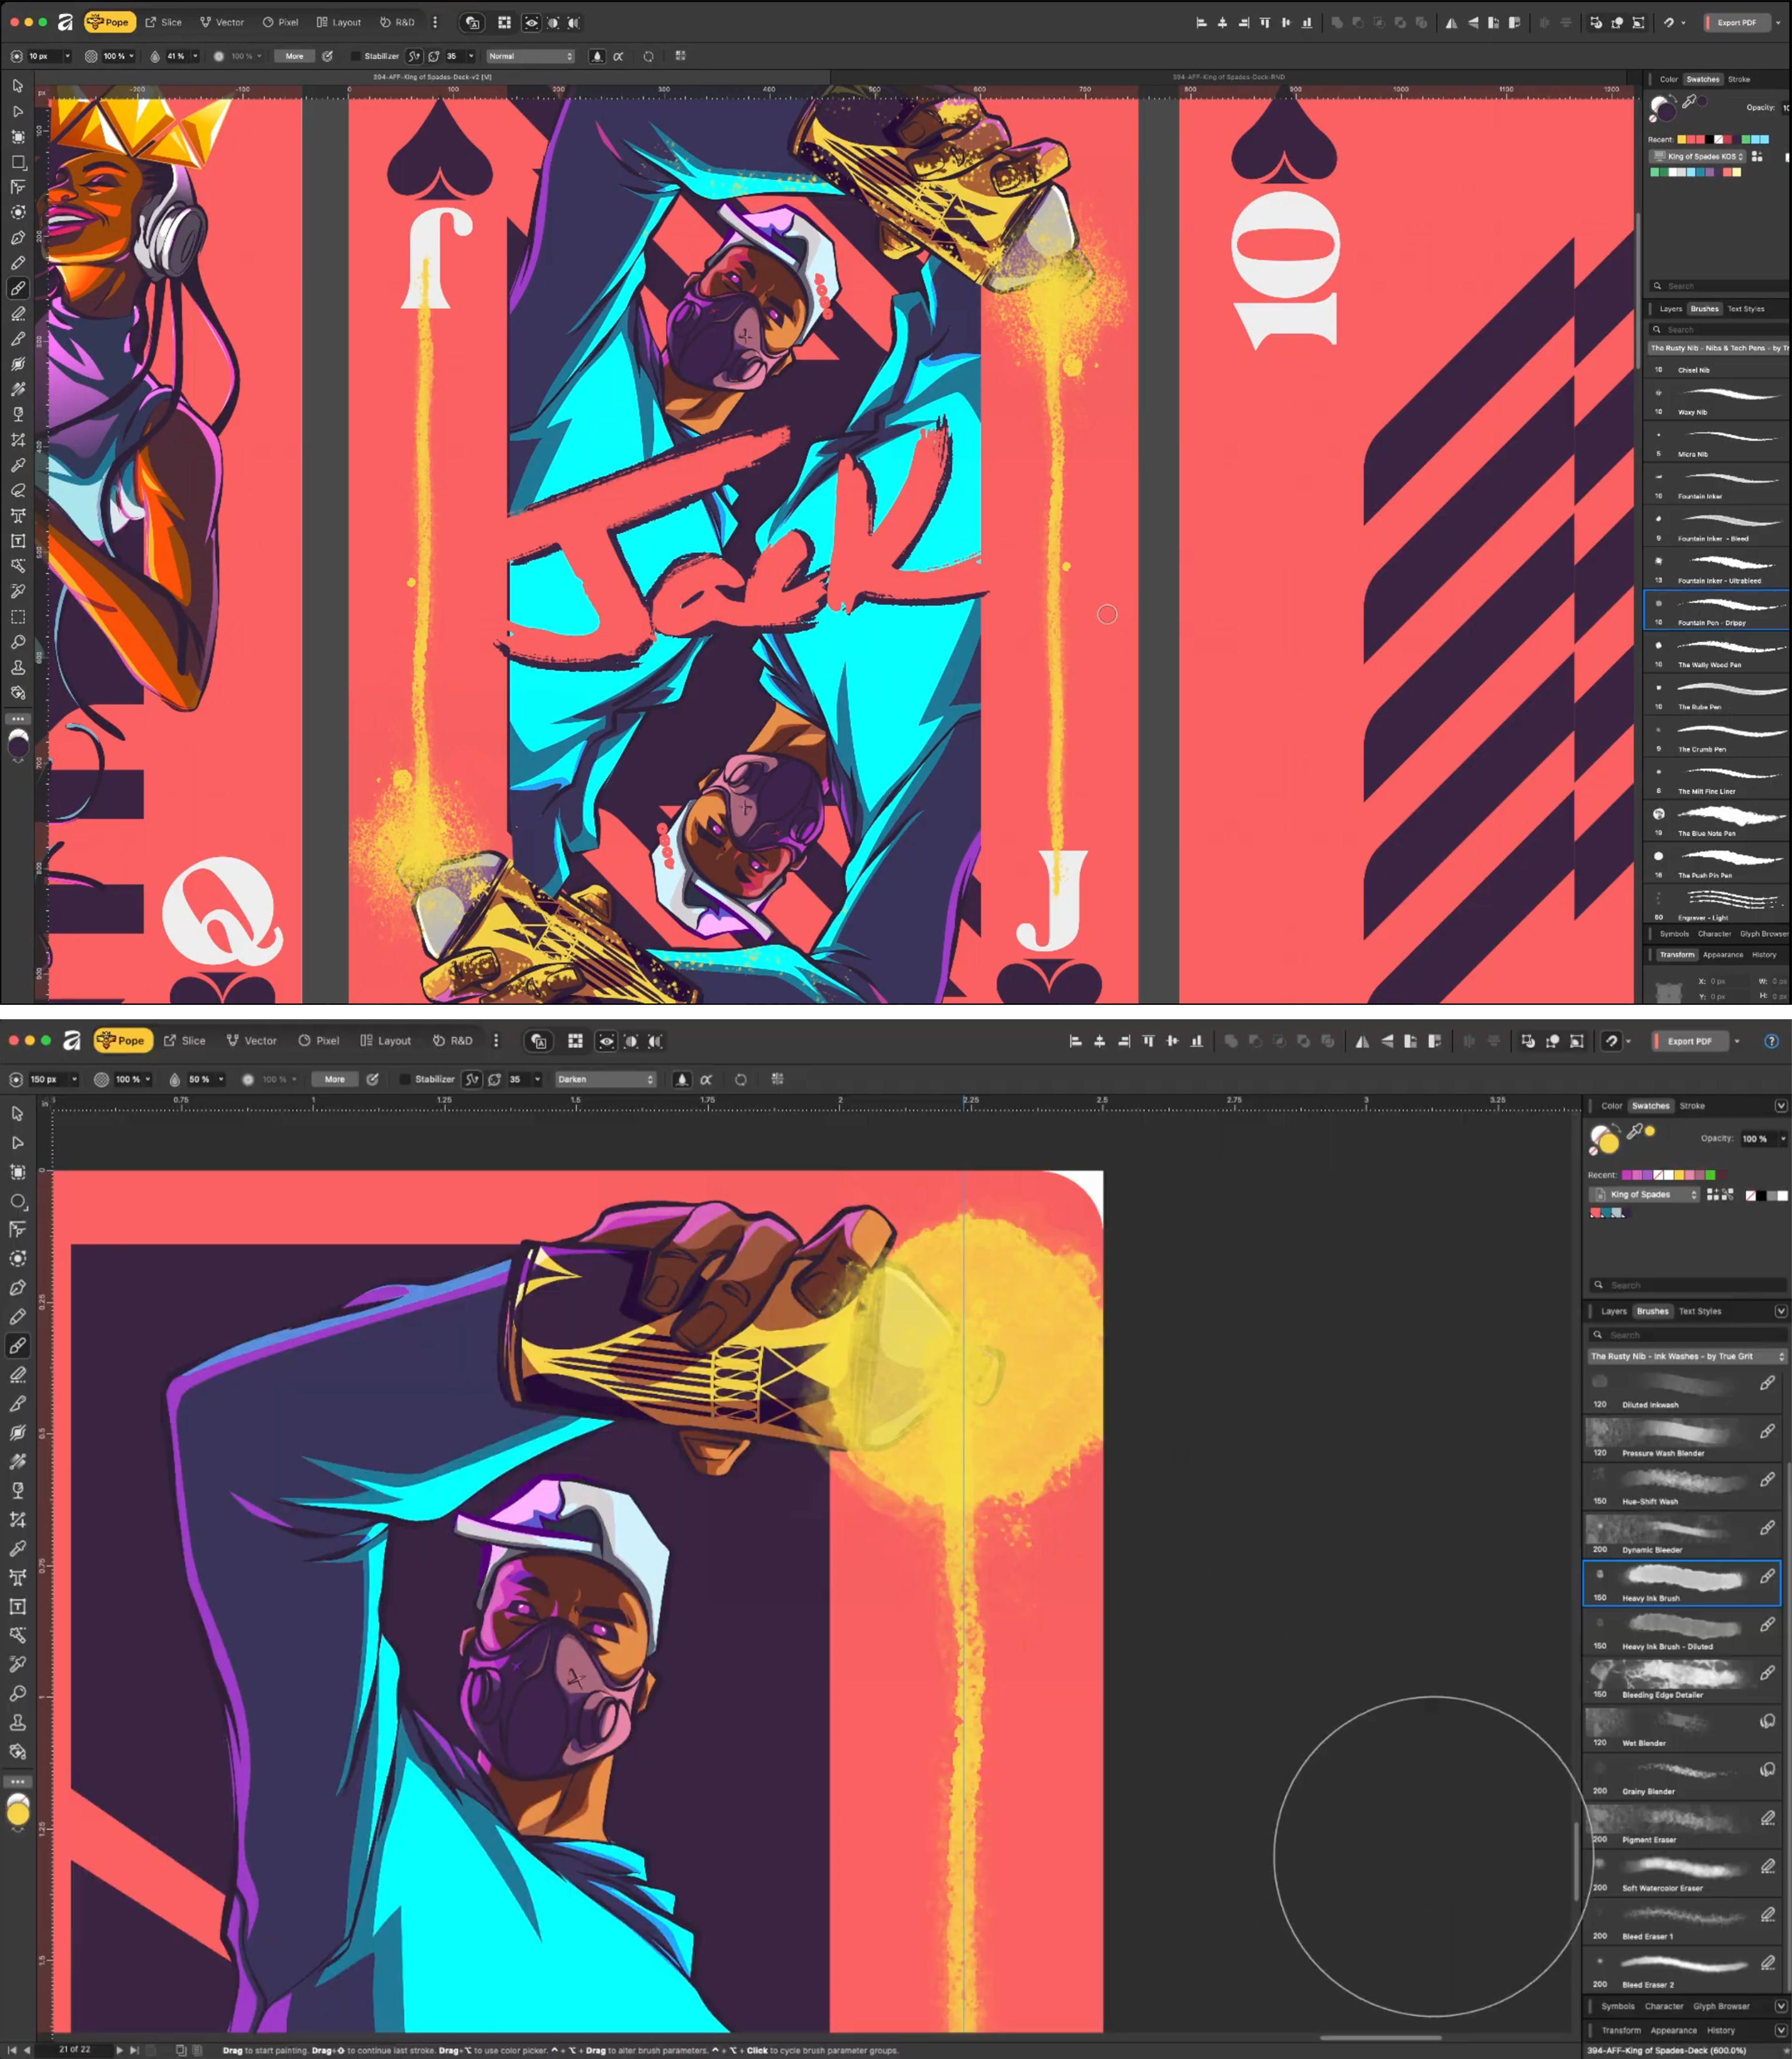
Task: Select the Zoom tool in the top window
Action: point(17,642)
